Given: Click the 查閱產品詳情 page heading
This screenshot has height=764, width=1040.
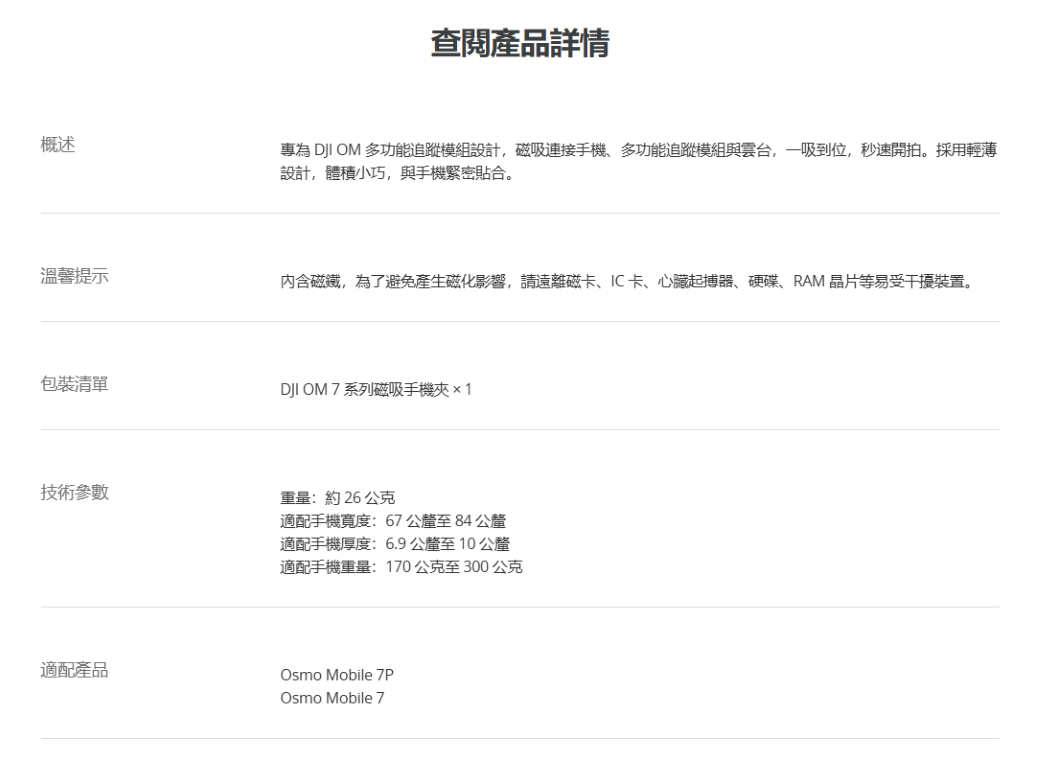Looking at the screenshot, I should [519, 44].
